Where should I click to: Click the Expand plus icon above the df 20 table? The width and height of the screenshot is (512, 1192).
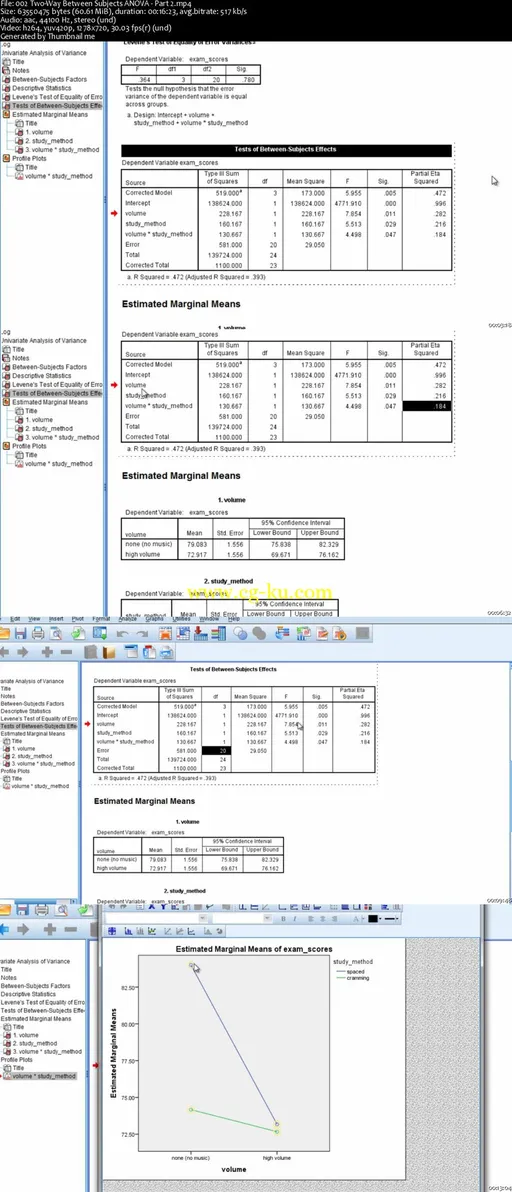click(47, 652)
